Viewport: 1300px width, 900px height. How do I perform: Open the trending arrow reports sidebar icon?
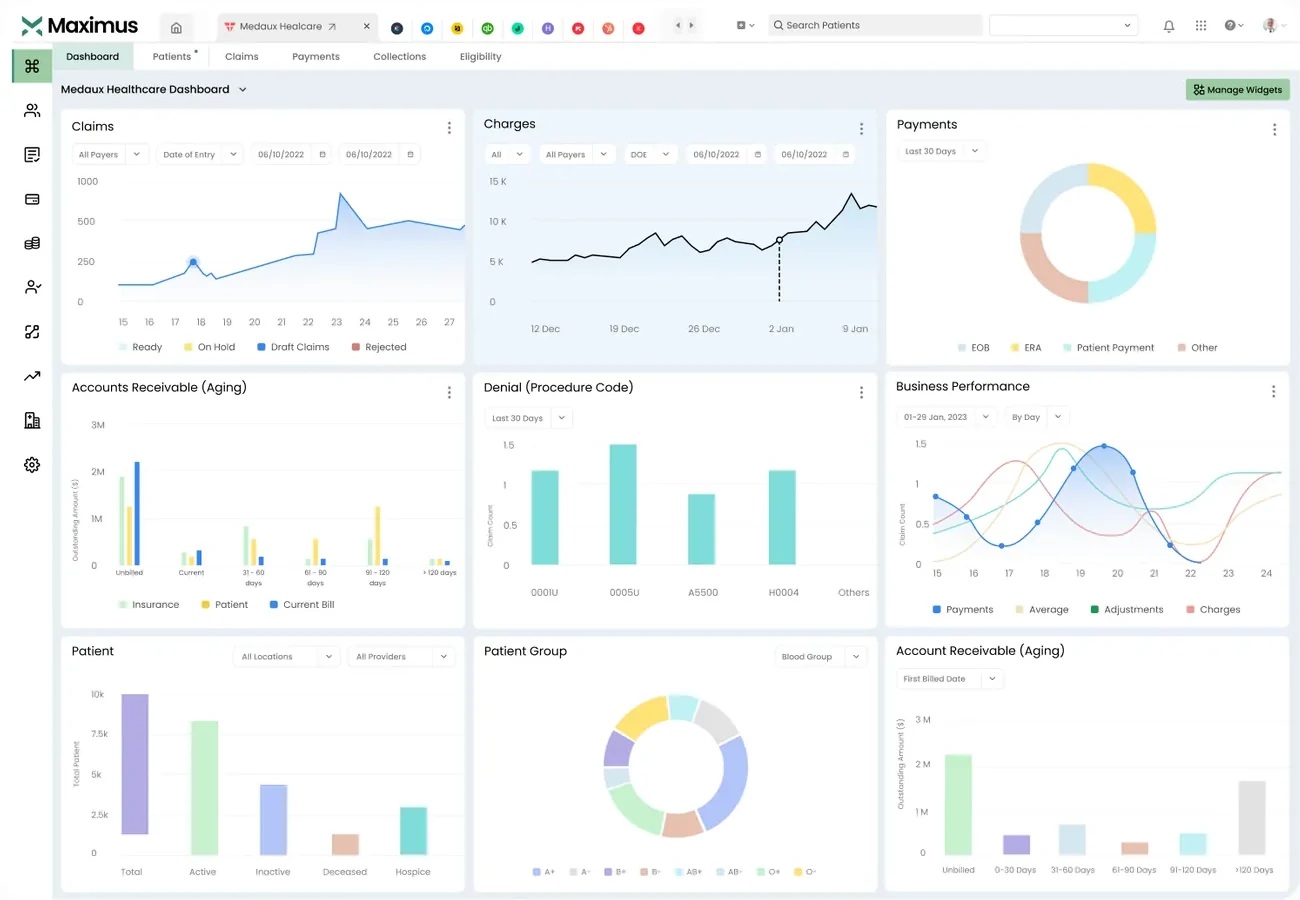point(32,376)
